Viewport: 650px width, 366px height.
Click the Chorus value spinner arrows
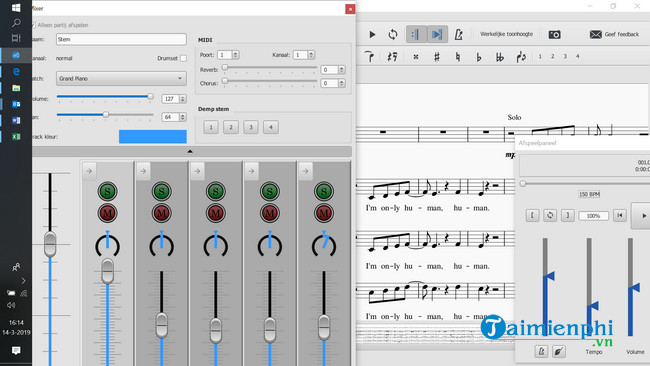coord(342,83)
